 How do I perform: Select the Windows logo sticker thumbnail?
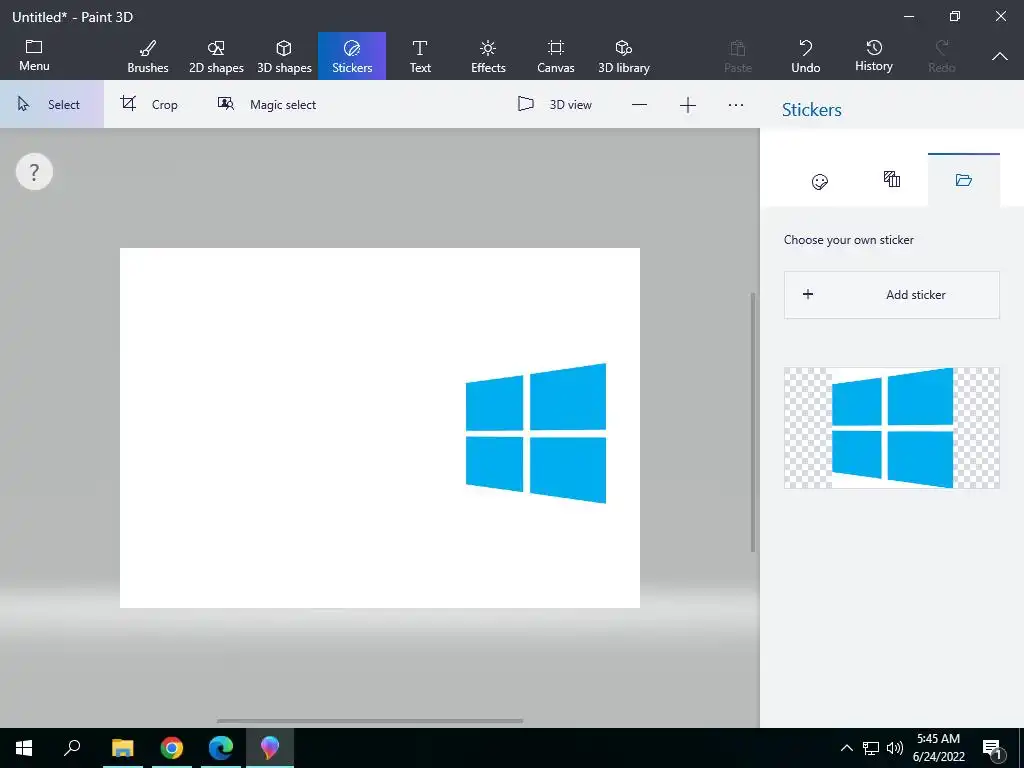pos(891,428)
